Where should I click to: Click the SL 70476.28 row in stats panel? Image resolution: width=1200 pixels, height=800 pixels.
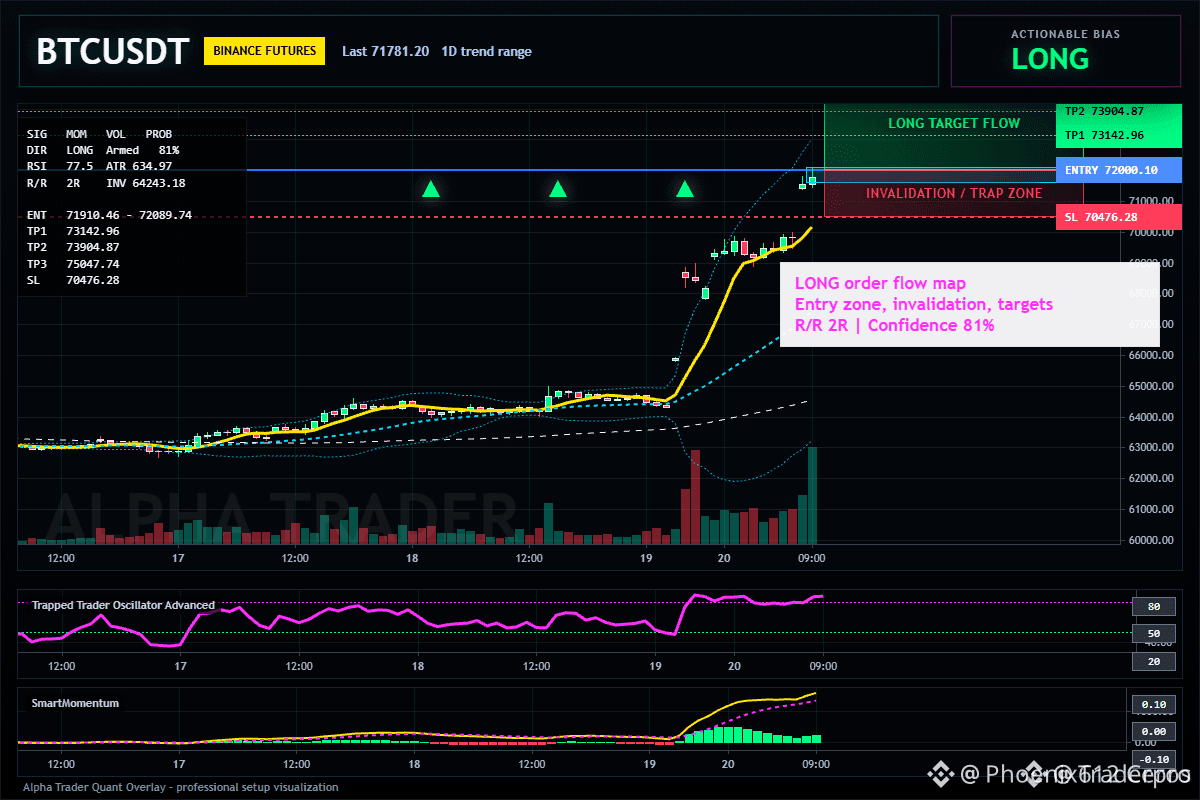coord(73,280)
